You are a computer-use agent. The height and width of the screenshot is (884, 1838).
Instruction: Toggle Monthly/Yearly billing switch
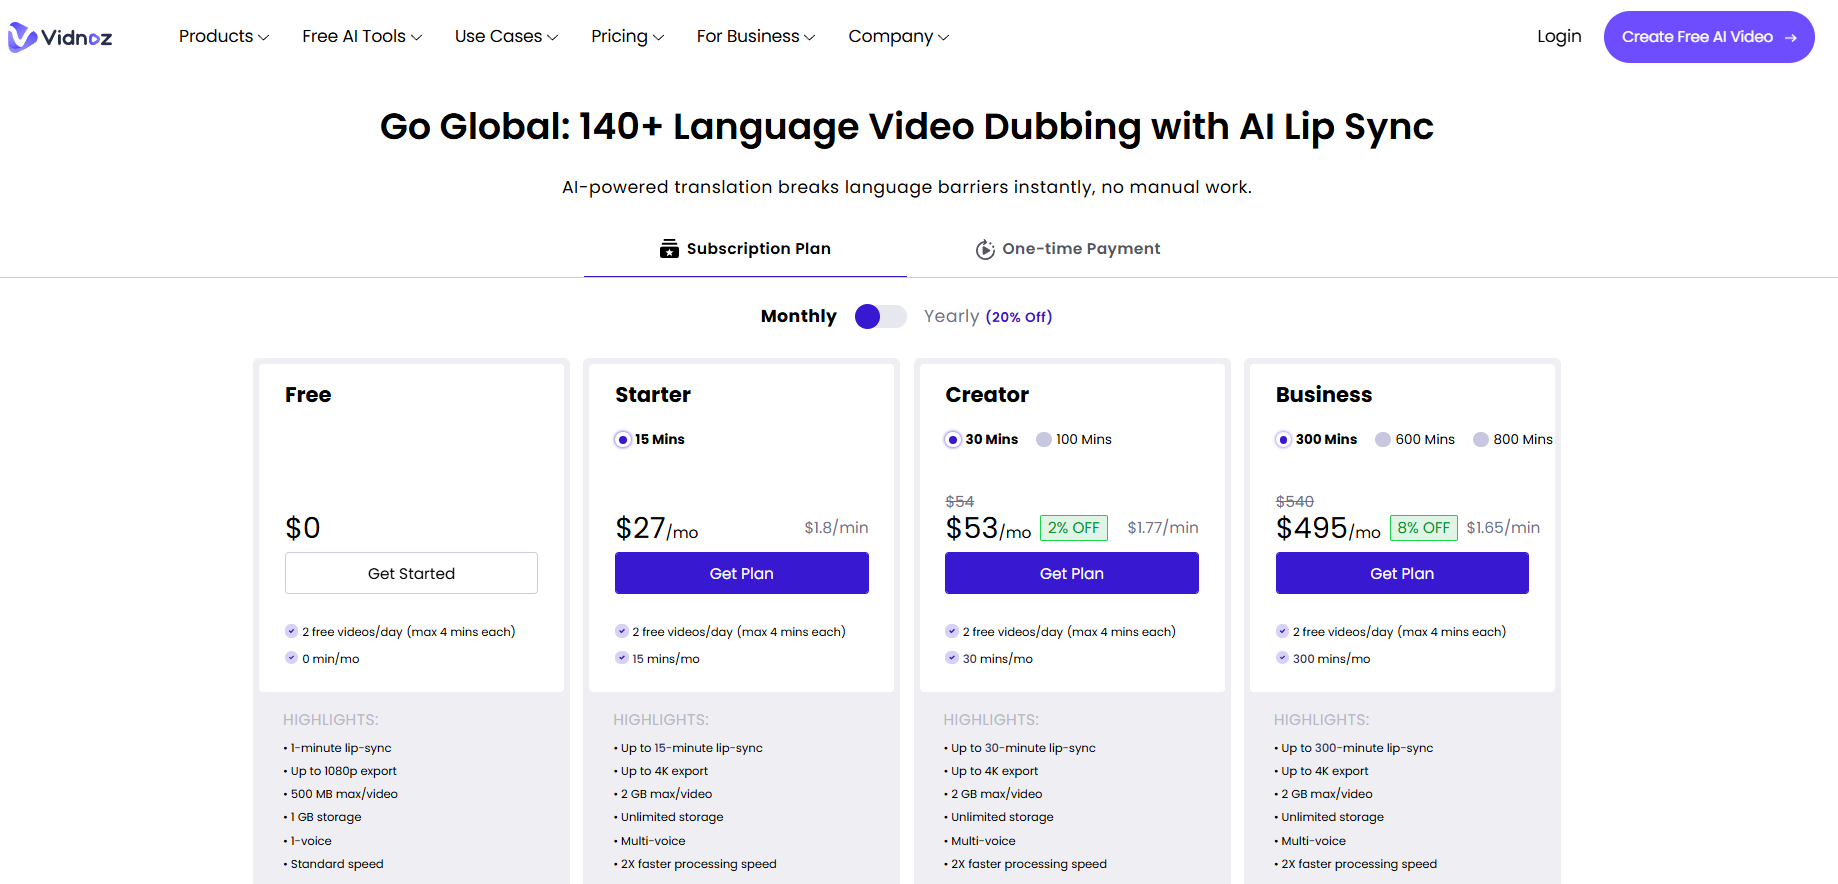(880, 317)
